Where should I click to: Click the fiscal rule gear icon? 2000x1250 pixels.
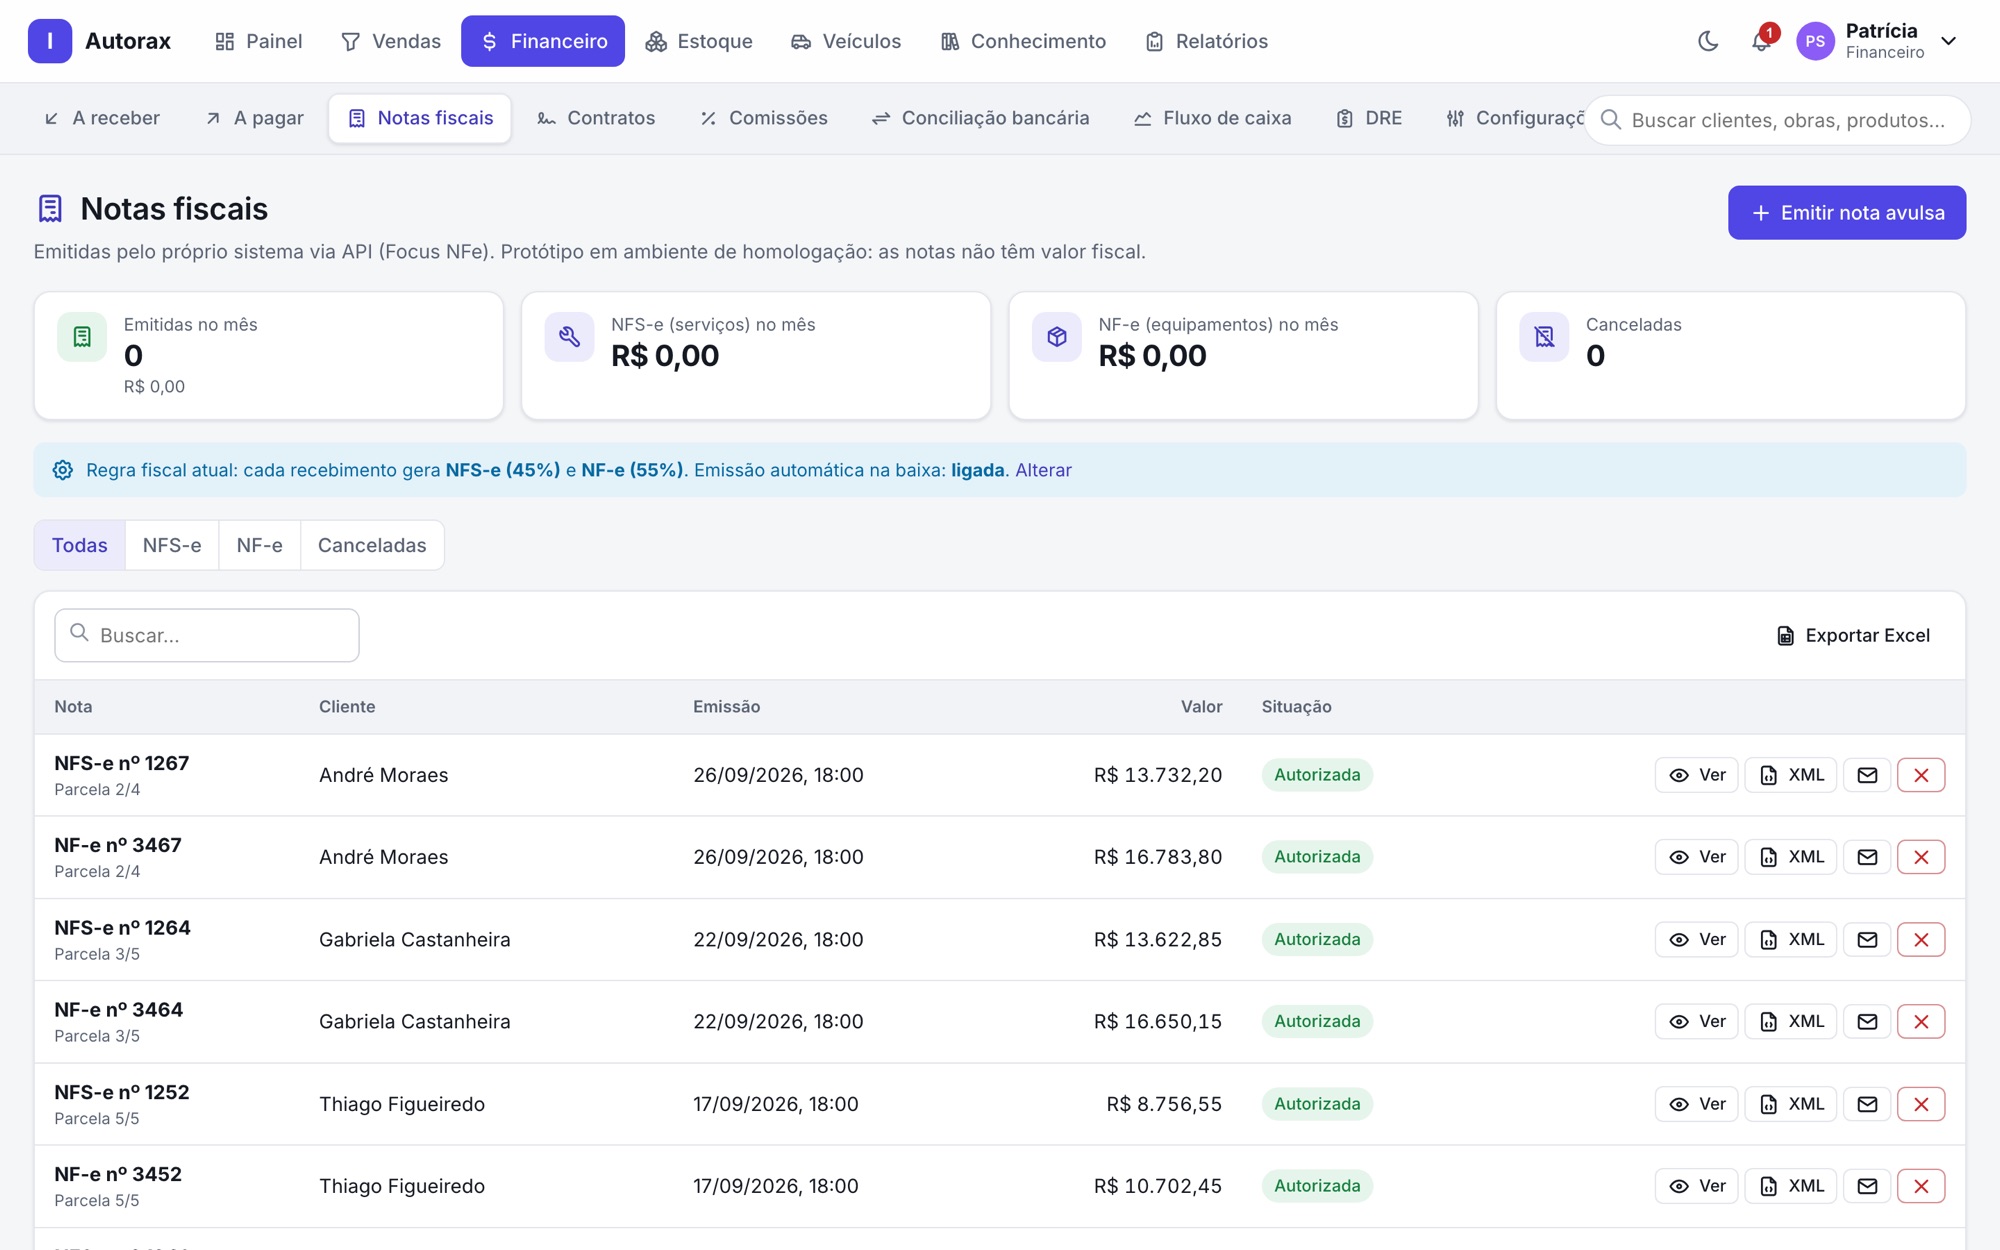click(x=63, y=470)
